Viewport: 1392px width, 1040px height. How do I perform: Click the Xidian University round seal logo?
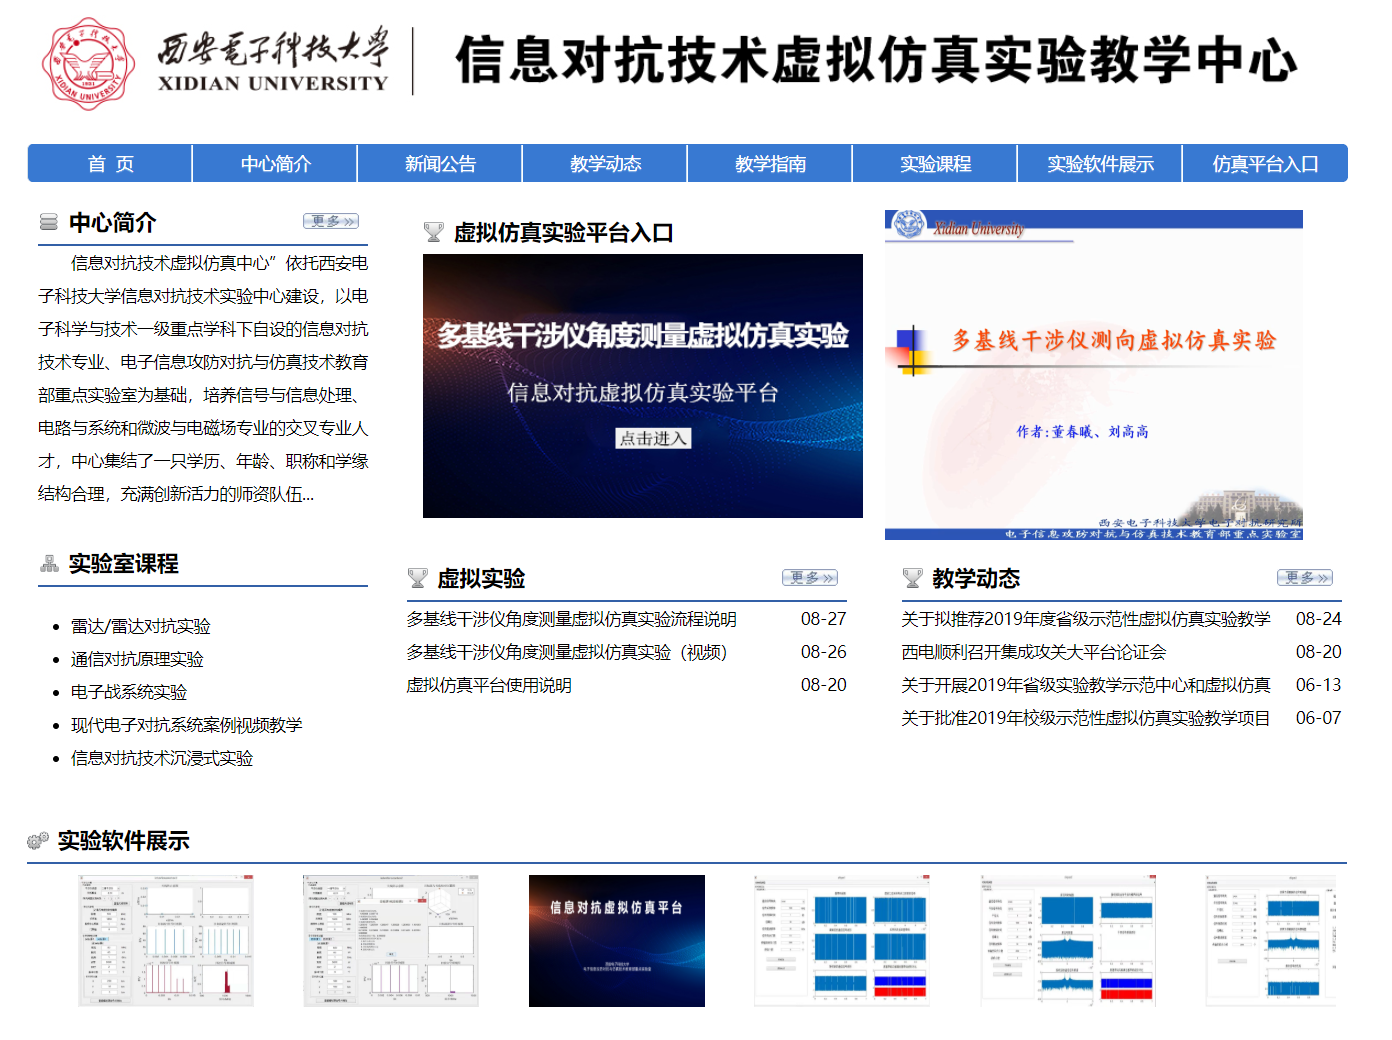point(88,63)
